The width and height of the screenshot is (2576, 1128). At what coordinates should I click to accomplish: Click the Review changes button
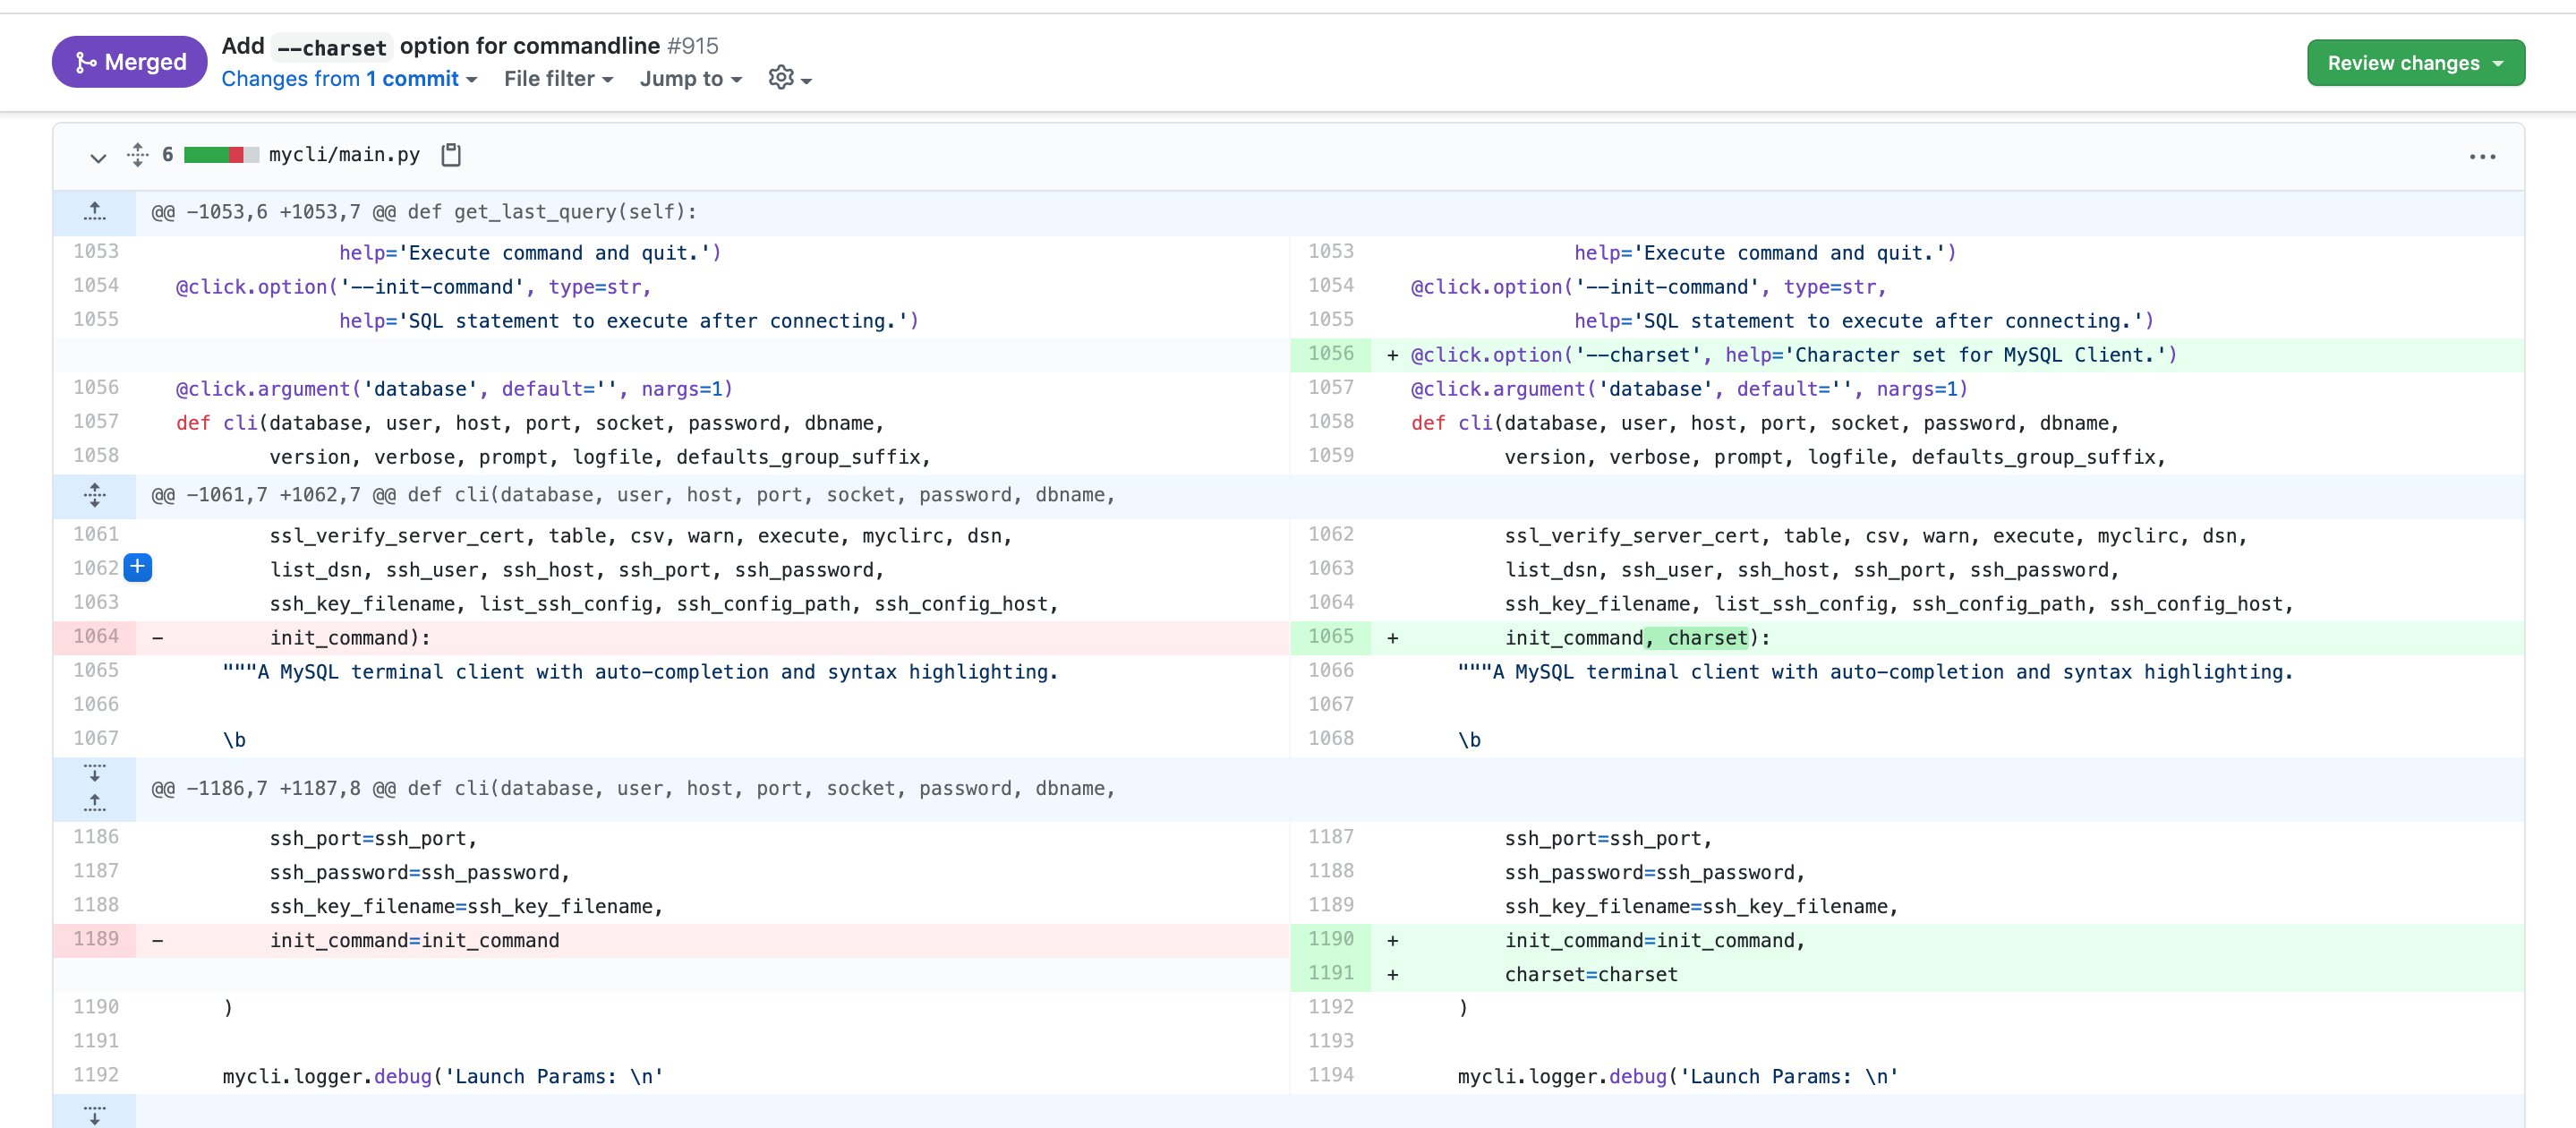click(2414, 63)
